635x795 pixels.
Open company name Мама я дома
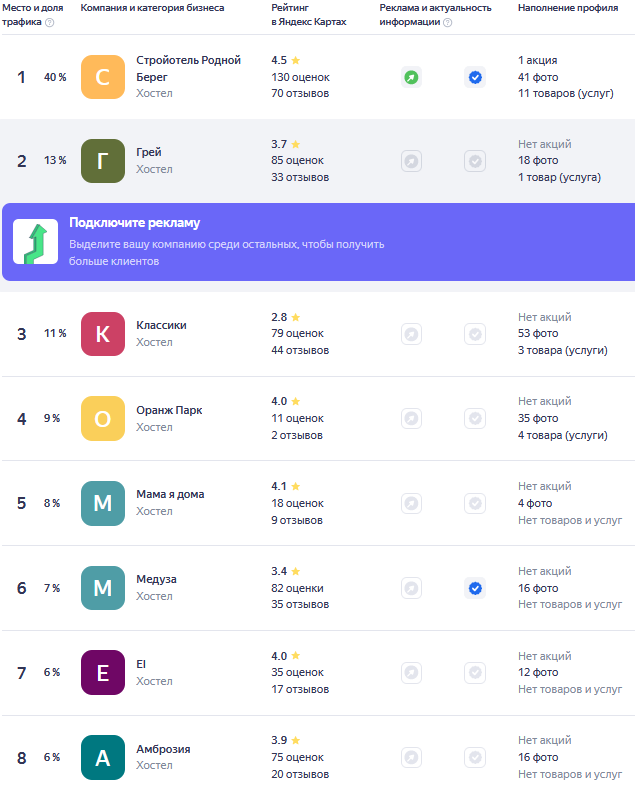(x=170, y=494)
